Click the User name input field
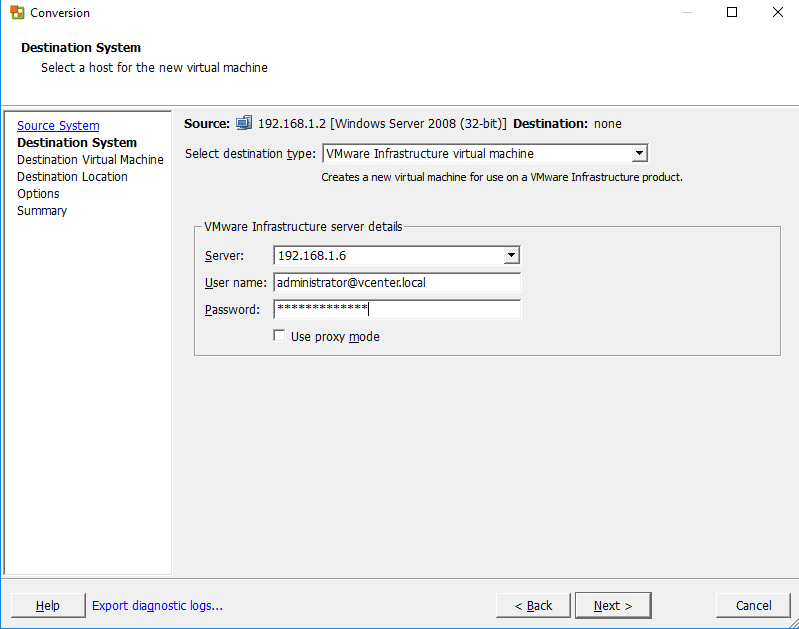The image size is (799, 629). pyautogui.click(x=397, y=282)
